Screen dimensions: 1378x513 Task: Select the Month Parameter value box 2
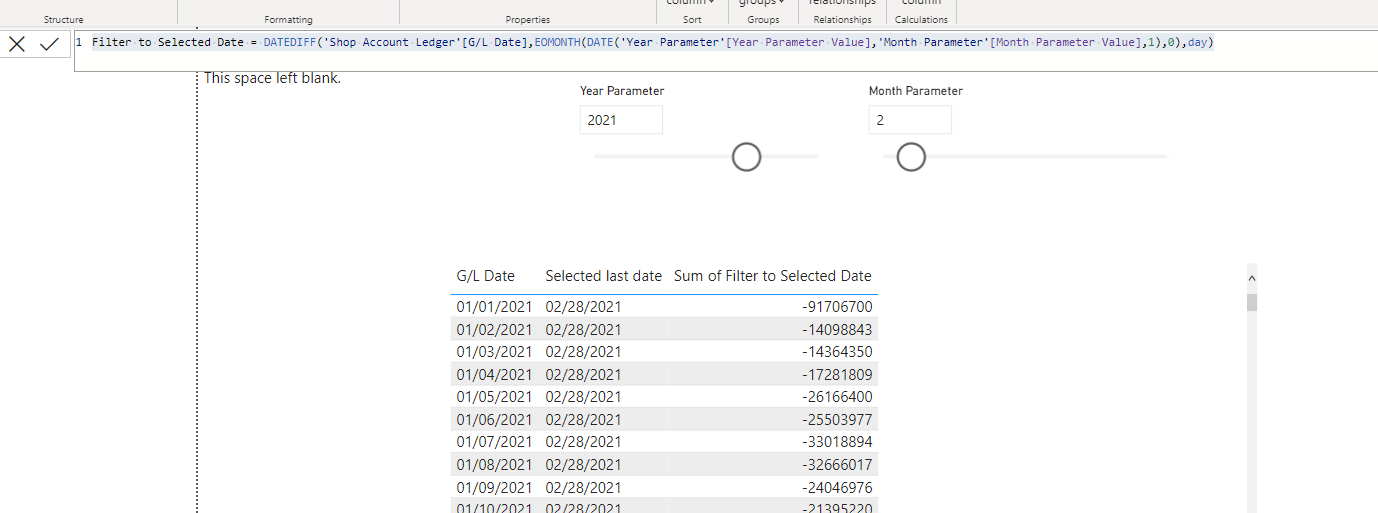(x=910, y=120)
